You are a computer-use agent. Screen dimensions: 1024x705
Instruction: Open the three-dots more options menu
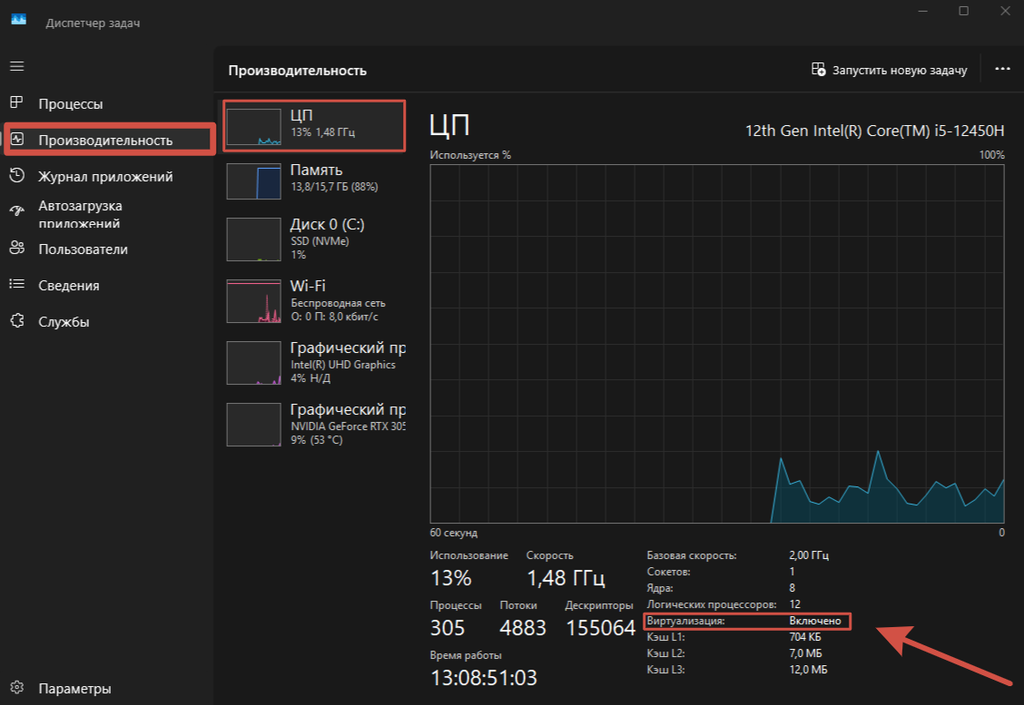coord(1002,69)
